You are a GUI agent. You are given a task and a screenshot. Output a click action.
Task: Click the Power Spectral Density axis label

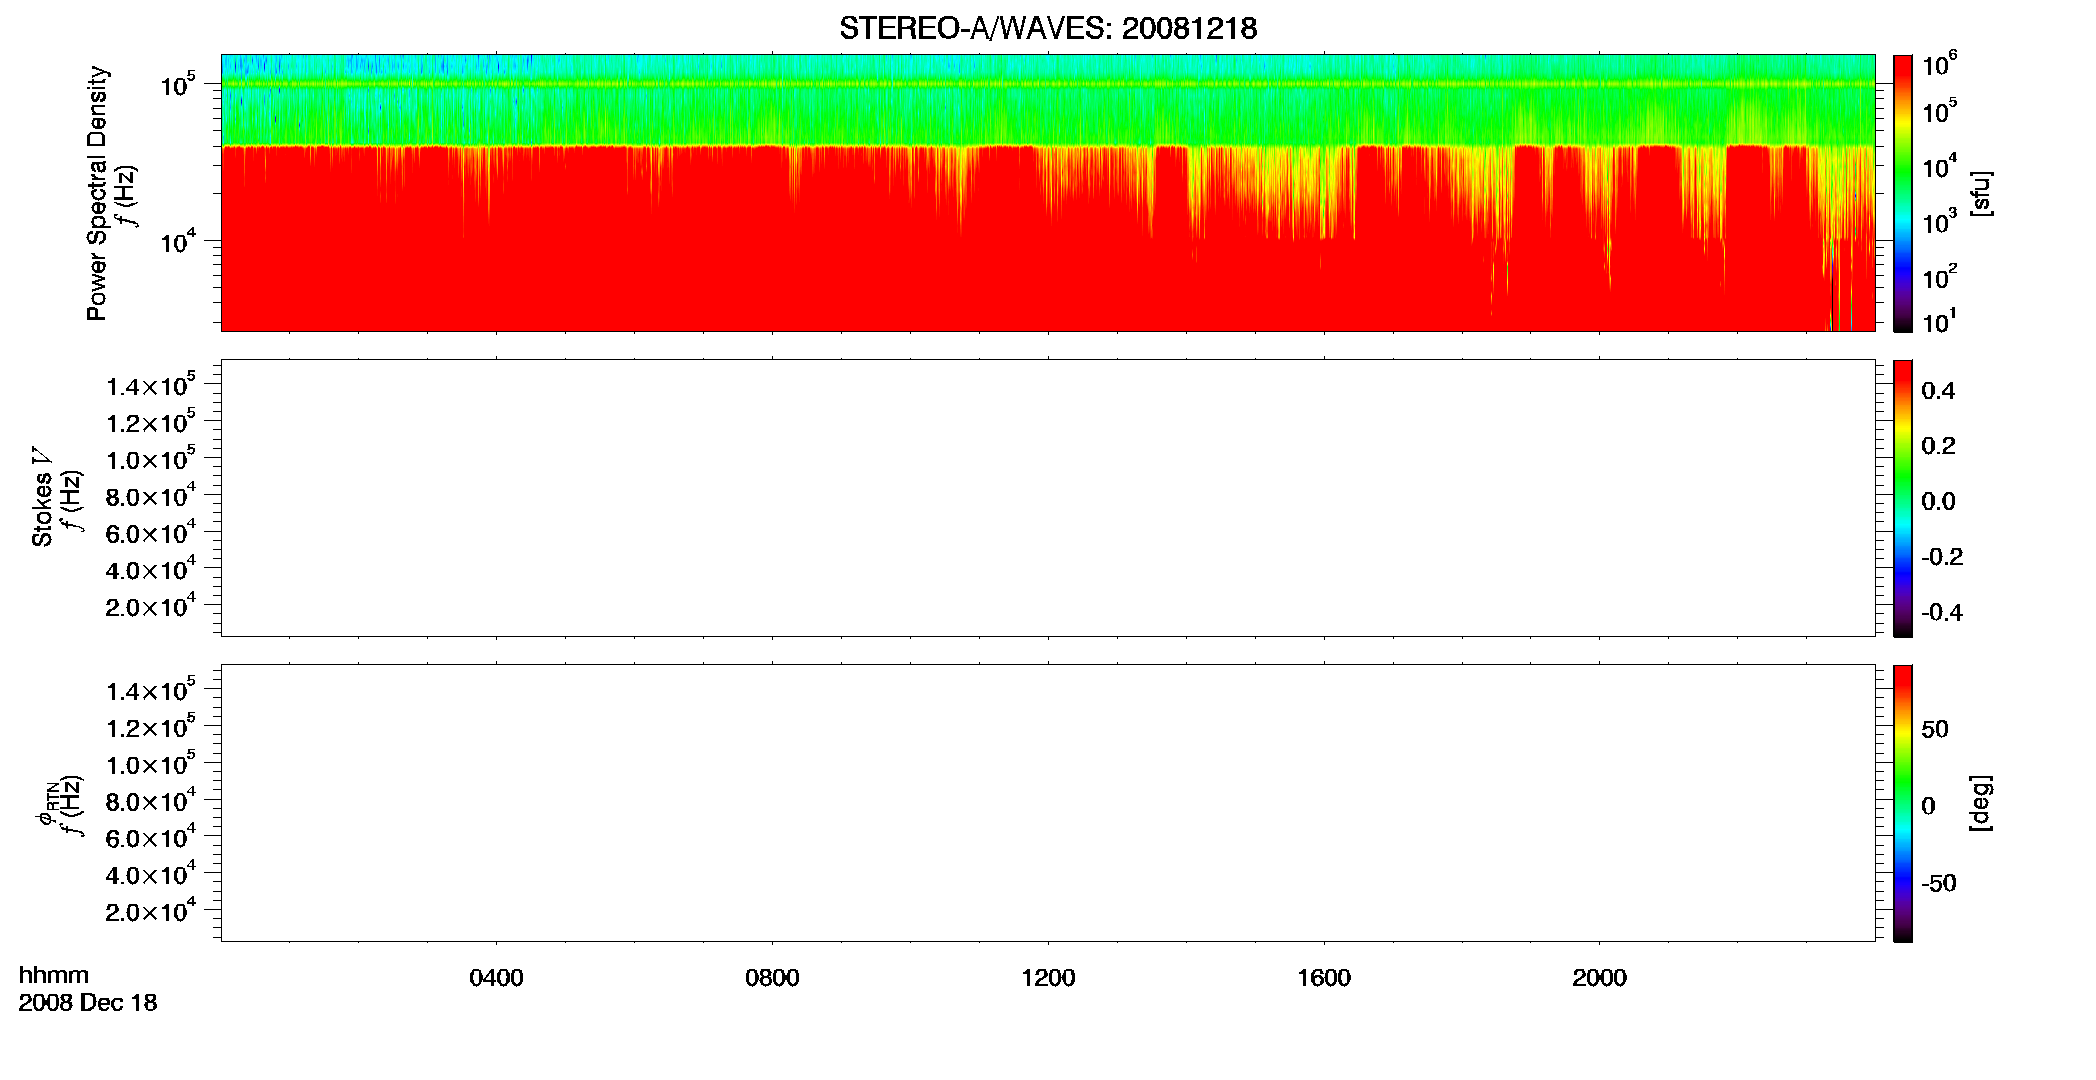(97, 193)
